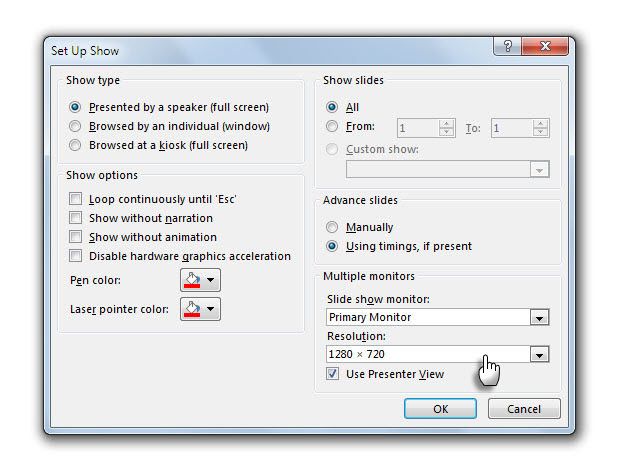Enable Loop continuously until 'Esc'
Screen dimensions: 617x457
click(x=75, y=199)
